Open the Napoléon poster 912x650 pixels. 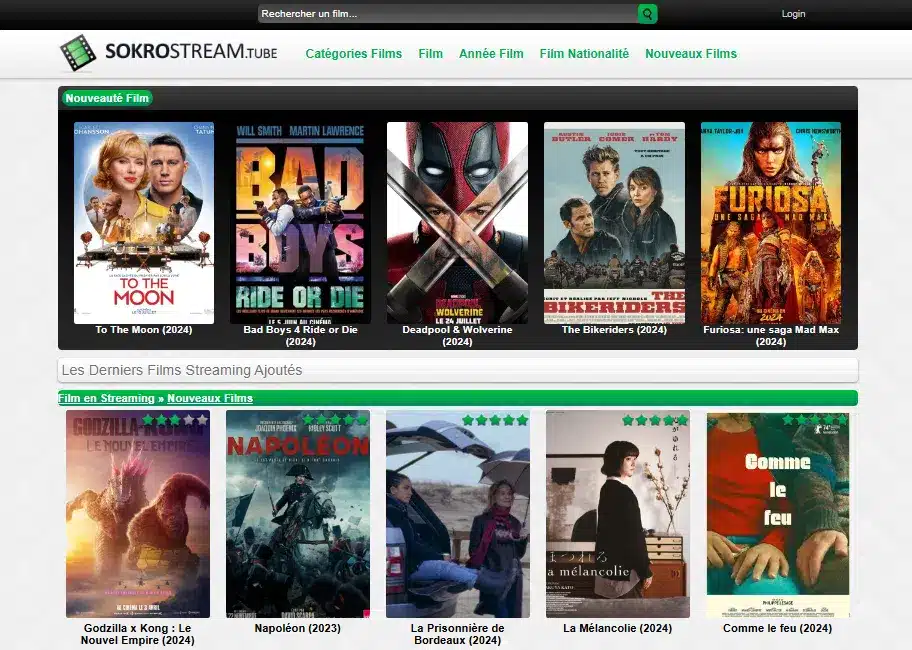coord(298,514)
